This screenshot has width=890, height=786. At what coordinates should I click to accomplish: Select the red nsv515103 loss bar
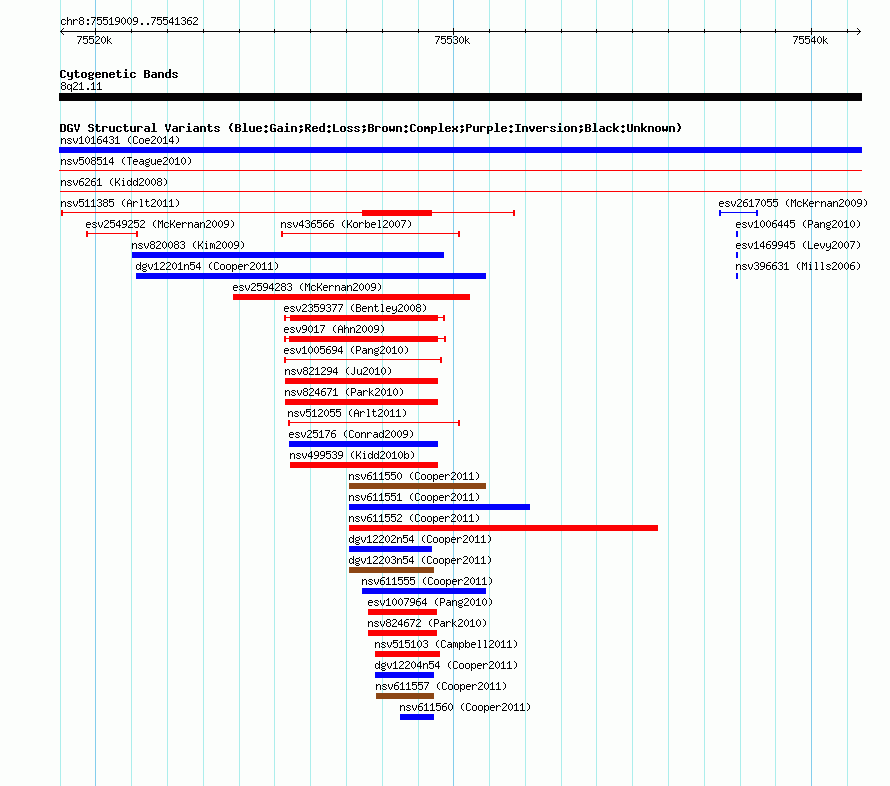coord(408,654)
